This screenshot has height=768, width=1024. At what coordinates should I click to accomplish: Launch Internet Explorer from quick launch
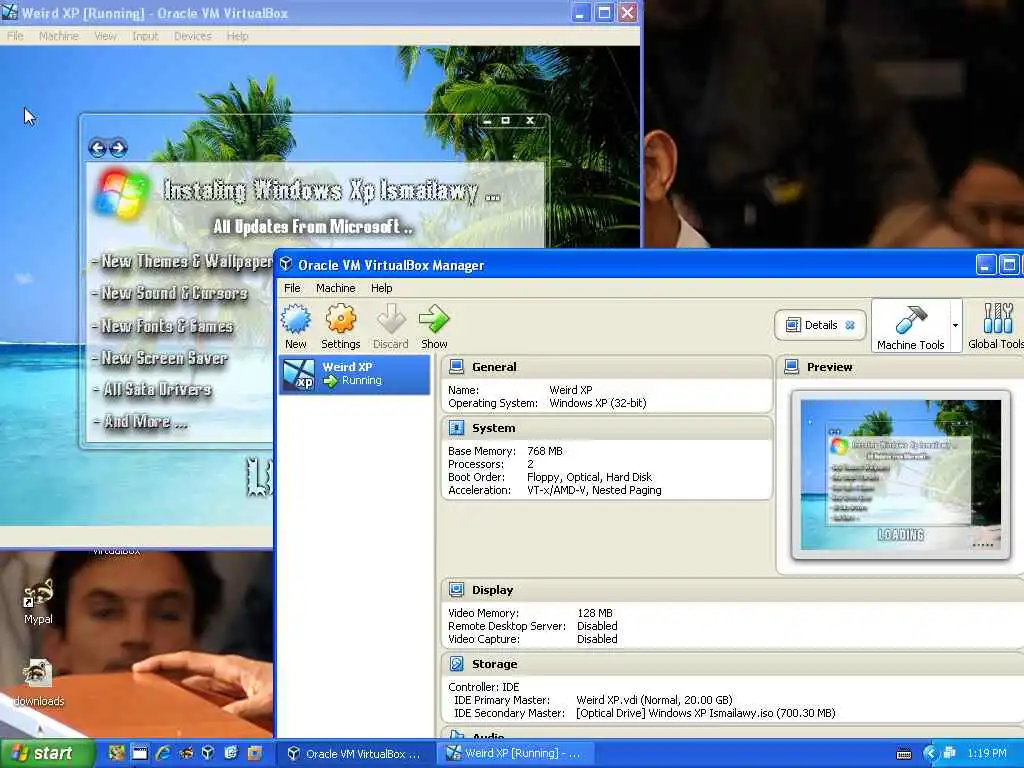click(x=163, y=753)
